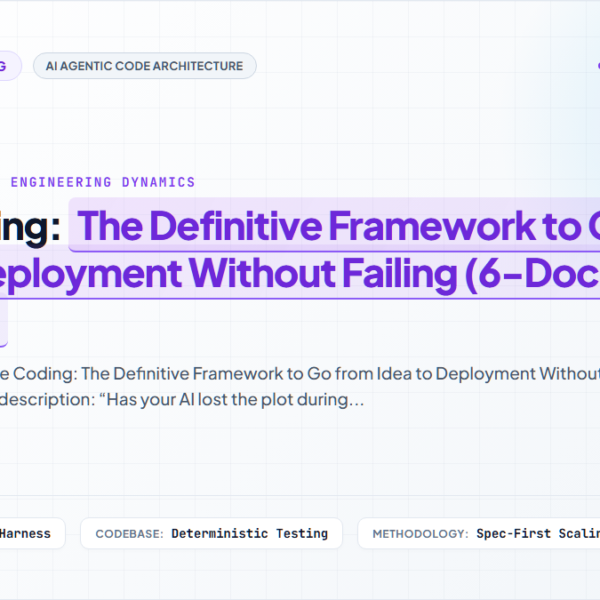This screenshot has width=600, height=600.
Task: Click the AI AGENTIC CODE ARCHITECTURE tag
Action: pyautogui.click(x=145, y=66)
